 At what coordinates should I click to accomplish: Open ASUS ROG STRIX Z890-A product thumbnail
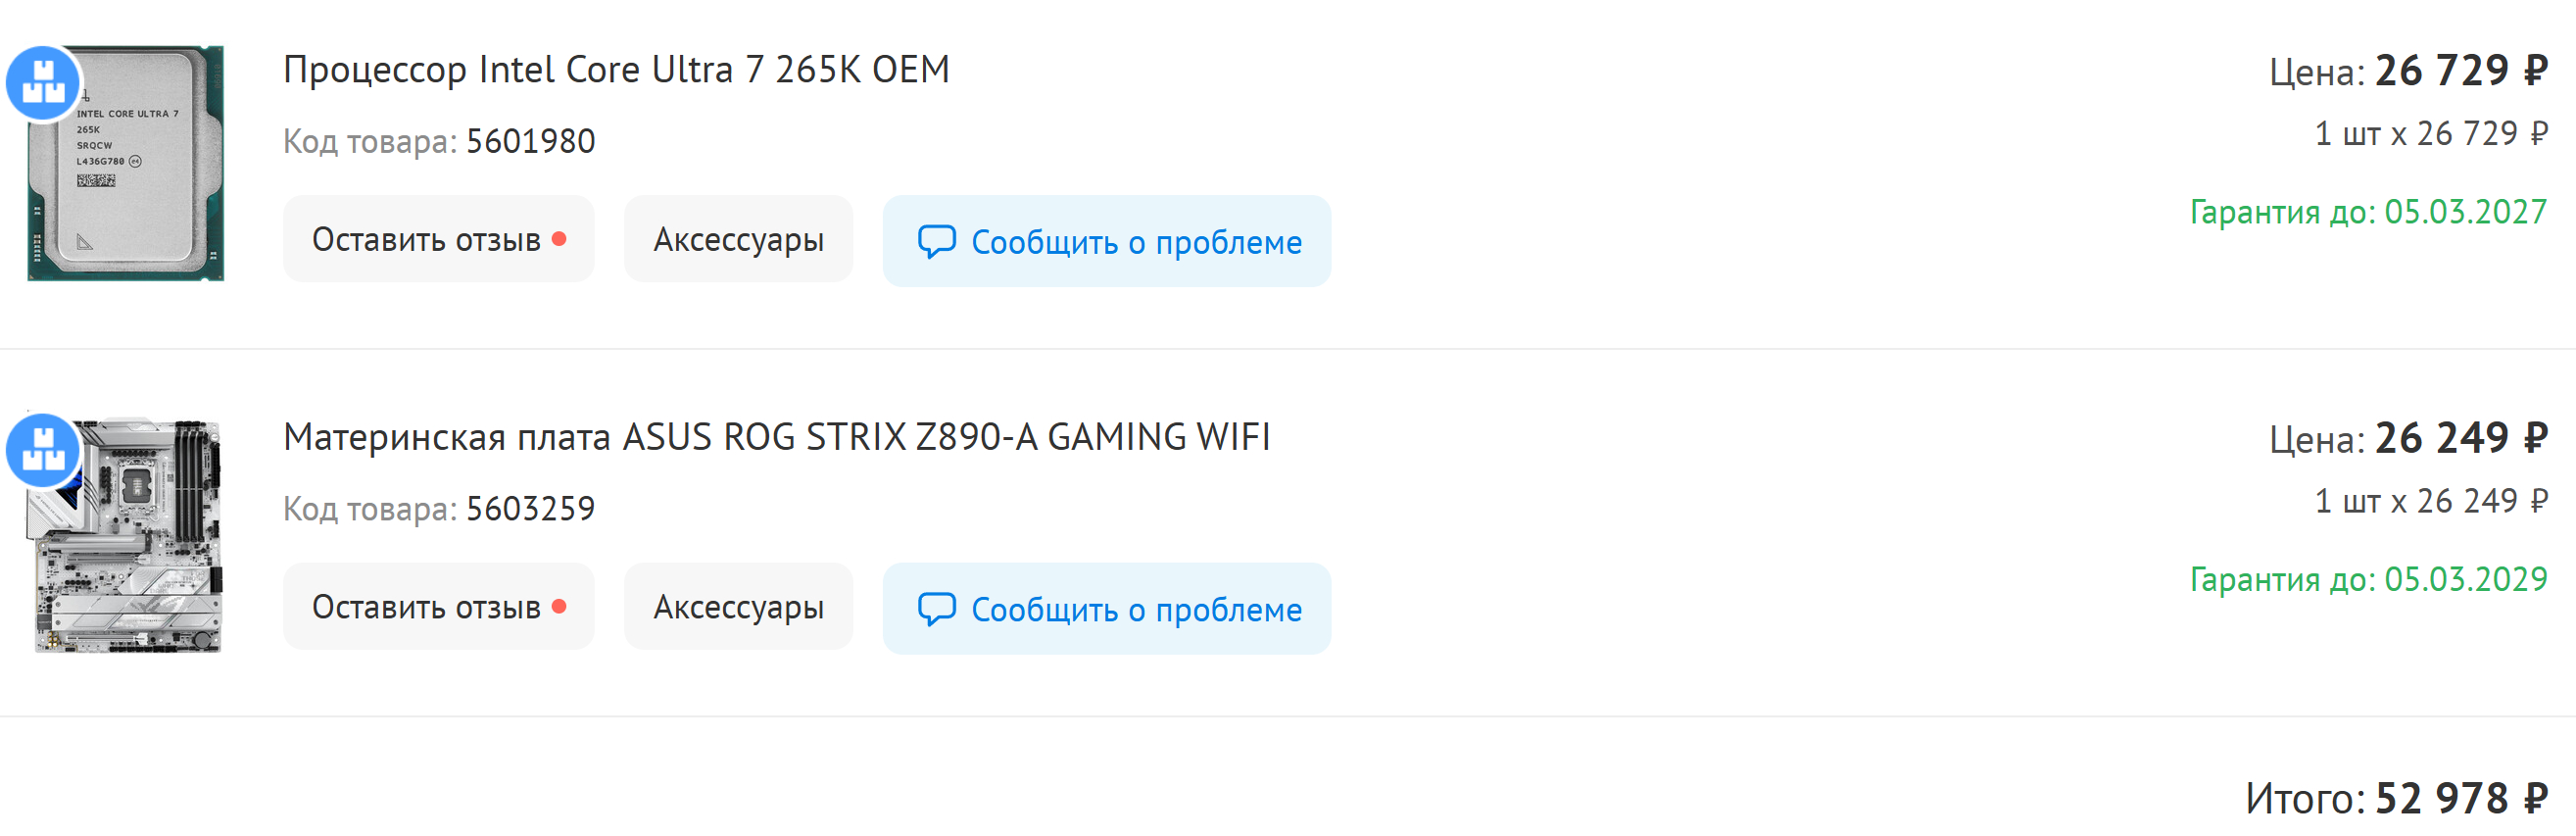pos(126,535)
